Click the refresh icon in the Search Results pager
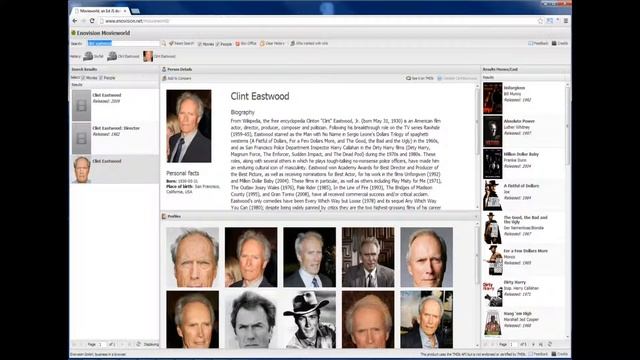 pyautogui.click(x=138, y=344)
